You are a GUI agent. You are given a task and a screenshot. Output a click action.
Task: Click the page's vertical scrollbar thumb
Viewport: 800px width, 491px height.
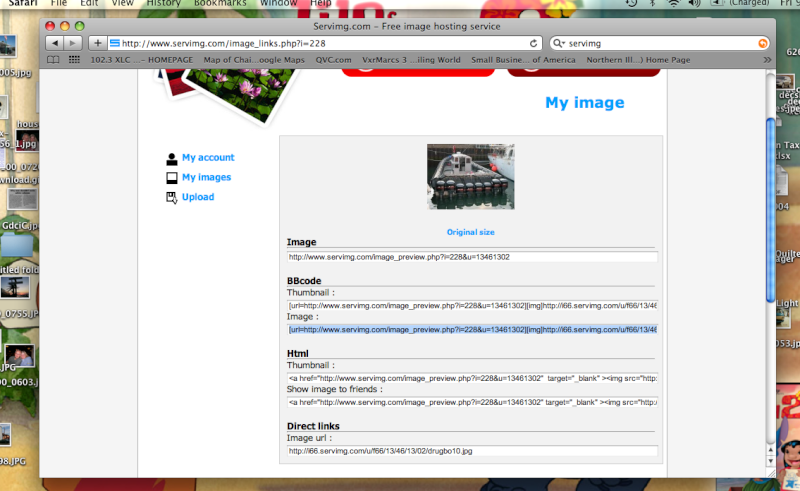pos(770,210)
